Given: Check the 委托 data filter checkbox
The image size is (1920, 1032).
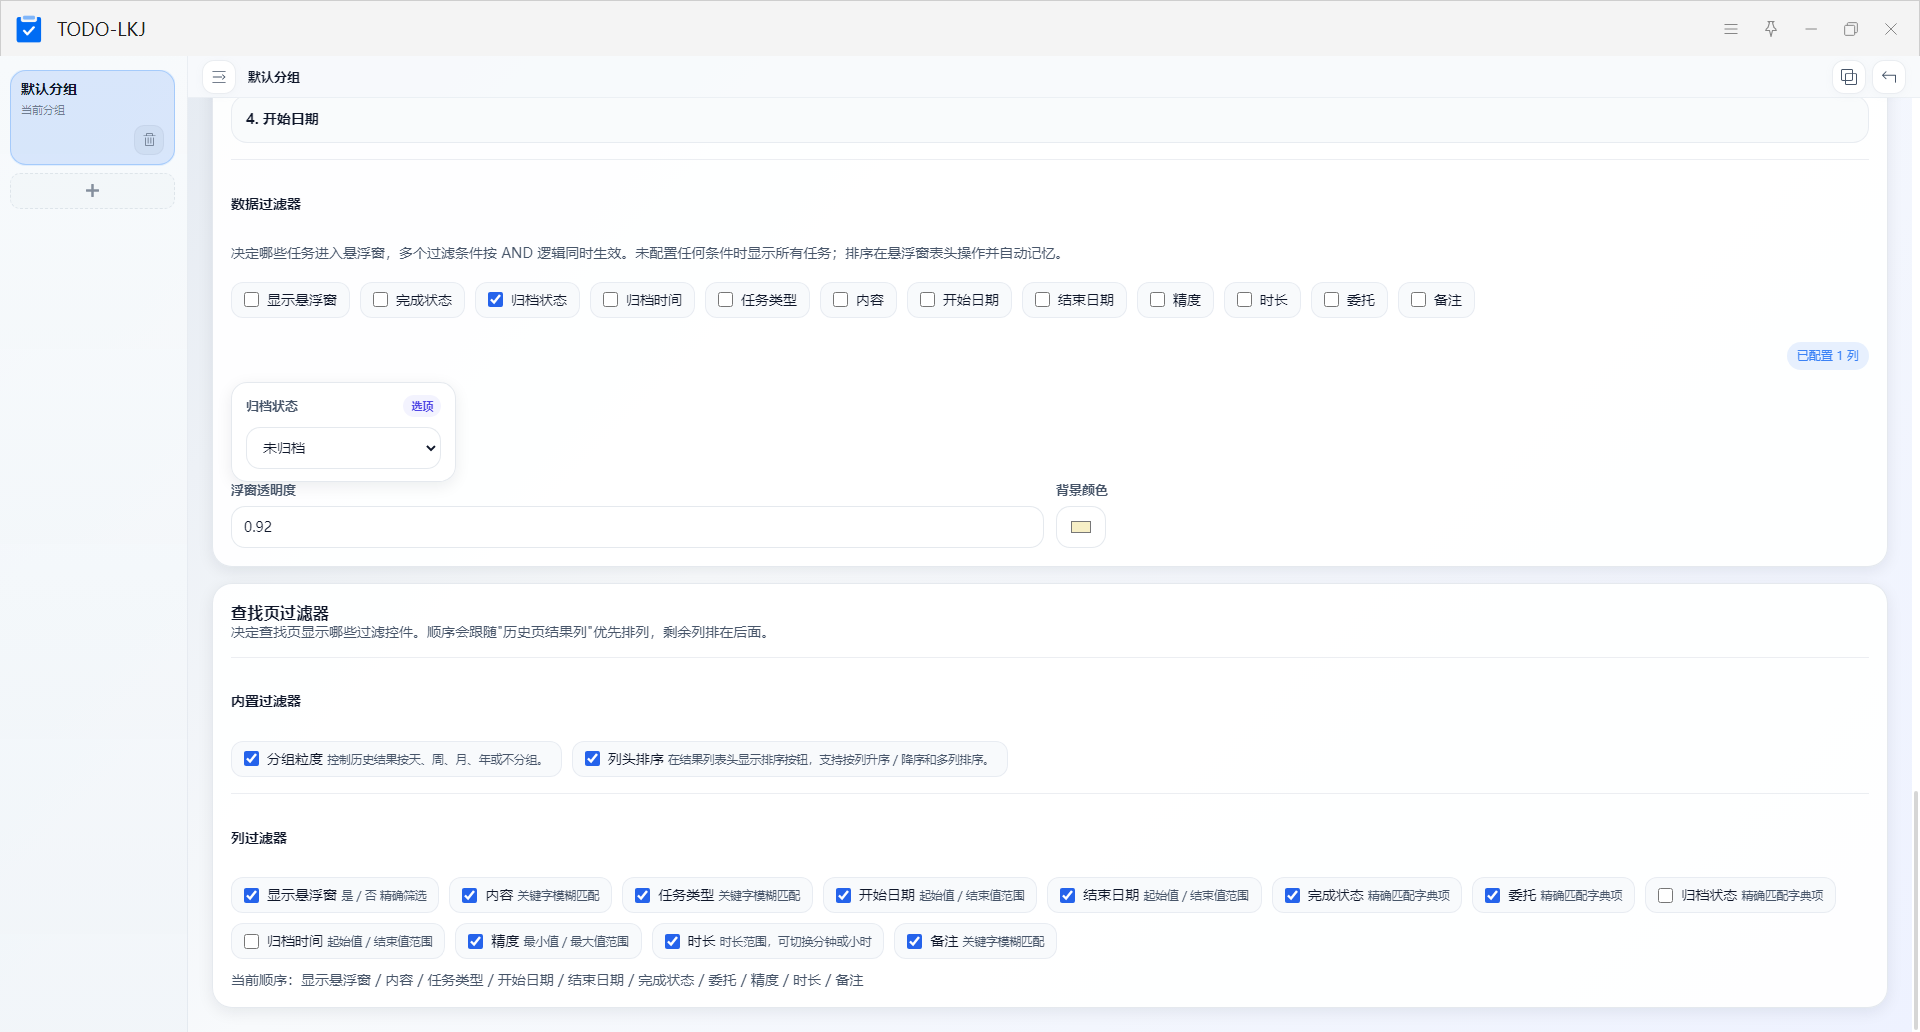Looking at the screenshot, I should tap(1332, 300).
